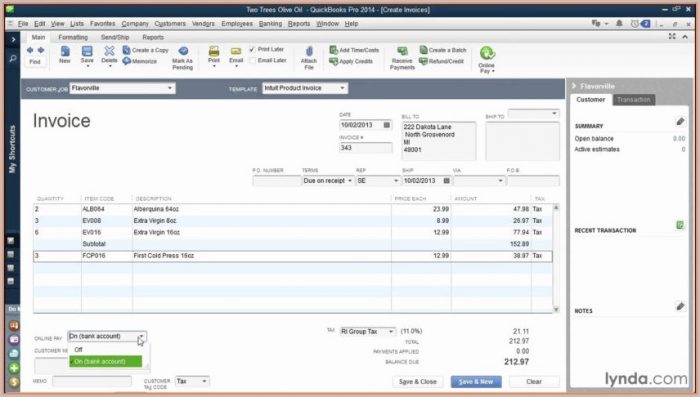This screenshot has height=397, width=700.
Task: Open the date calendar picker icon
Action: tap(387, 125)
